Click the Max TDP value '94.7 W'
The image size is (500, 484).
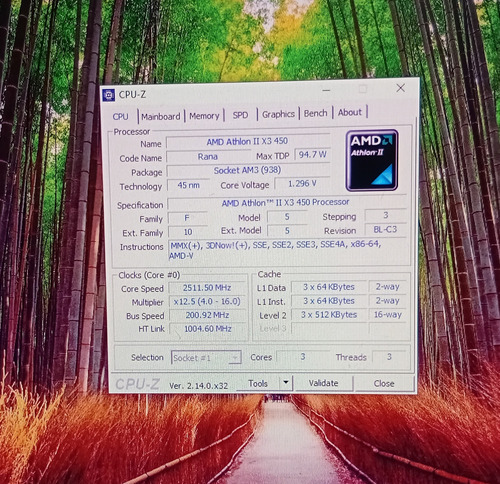click(x=312, y=155)
